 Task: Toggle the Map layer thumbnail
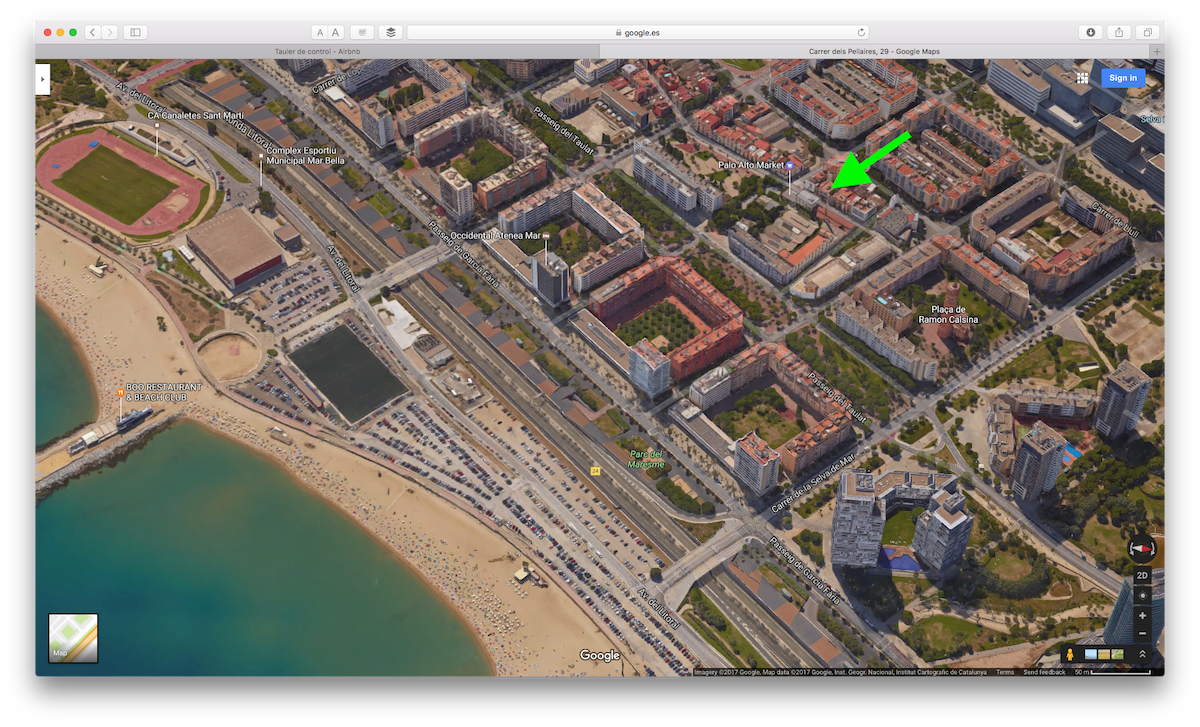(73, 638)
